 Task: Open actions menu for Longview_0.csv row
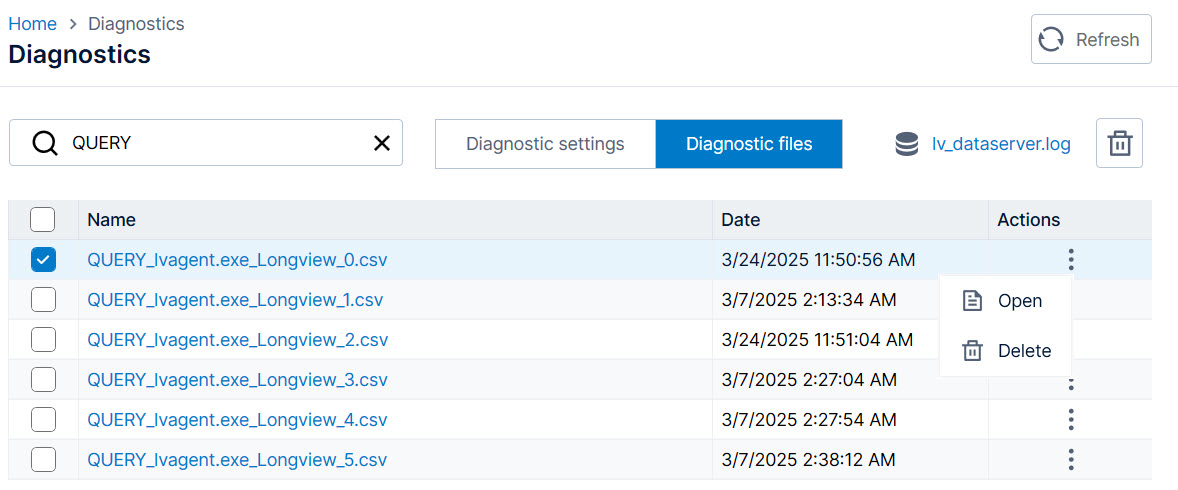(x=1071, y=260)
